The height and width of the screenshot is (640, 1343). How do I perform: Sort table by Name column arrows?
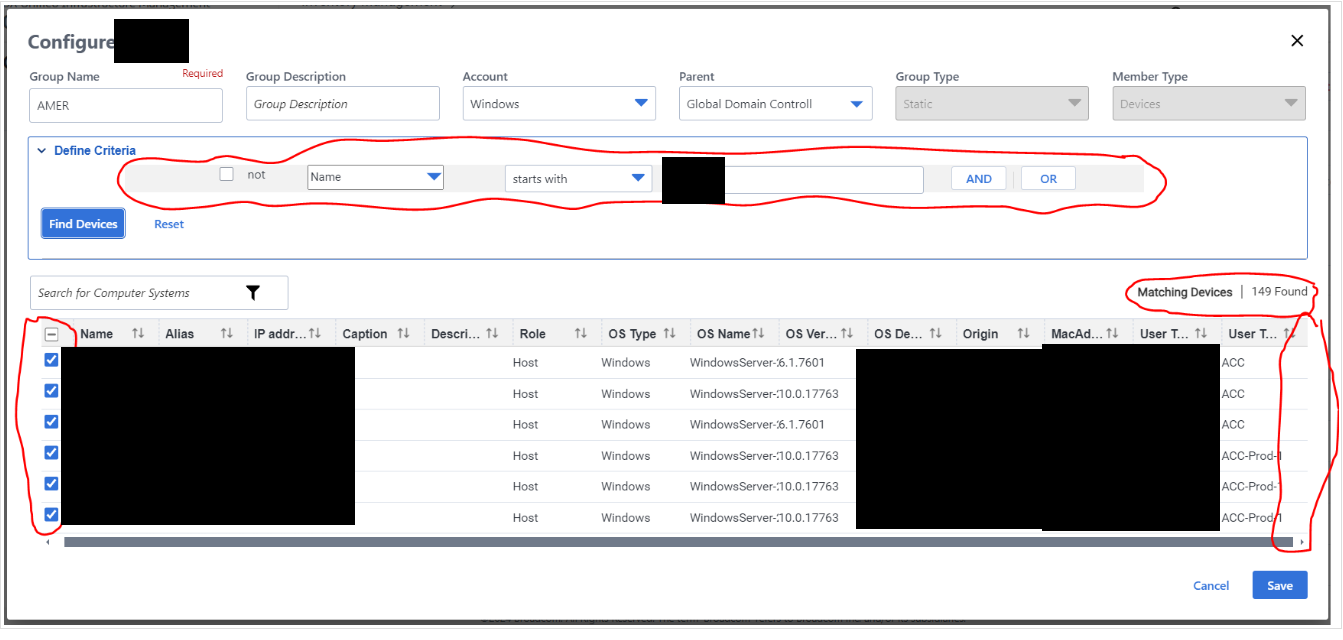pos(138,334)
